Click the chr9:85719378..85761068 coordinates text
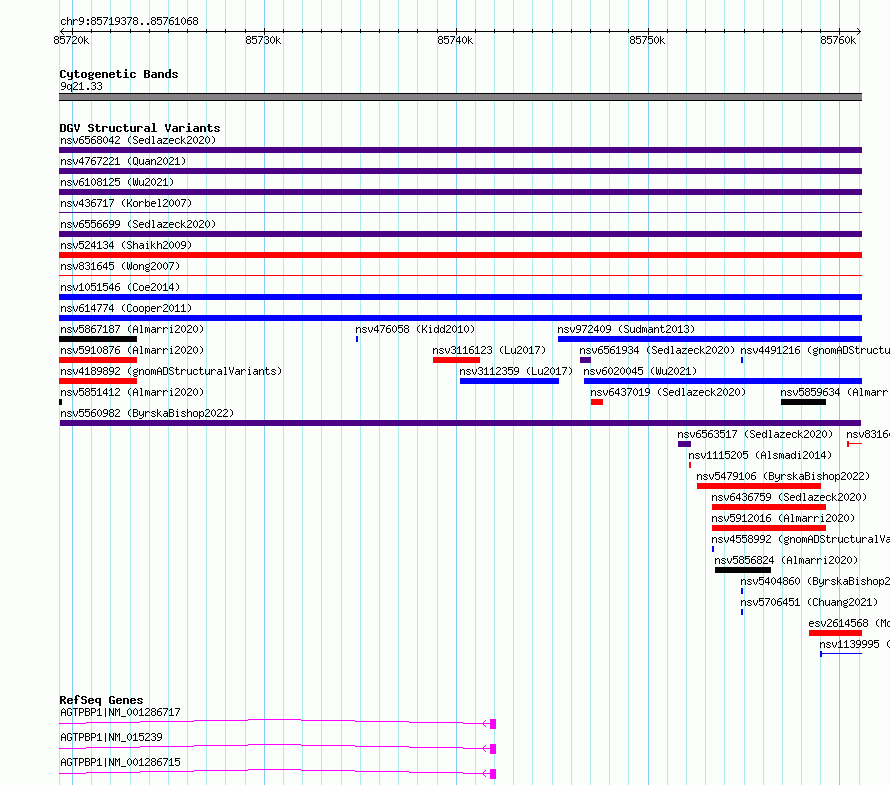 click(129, 21)
